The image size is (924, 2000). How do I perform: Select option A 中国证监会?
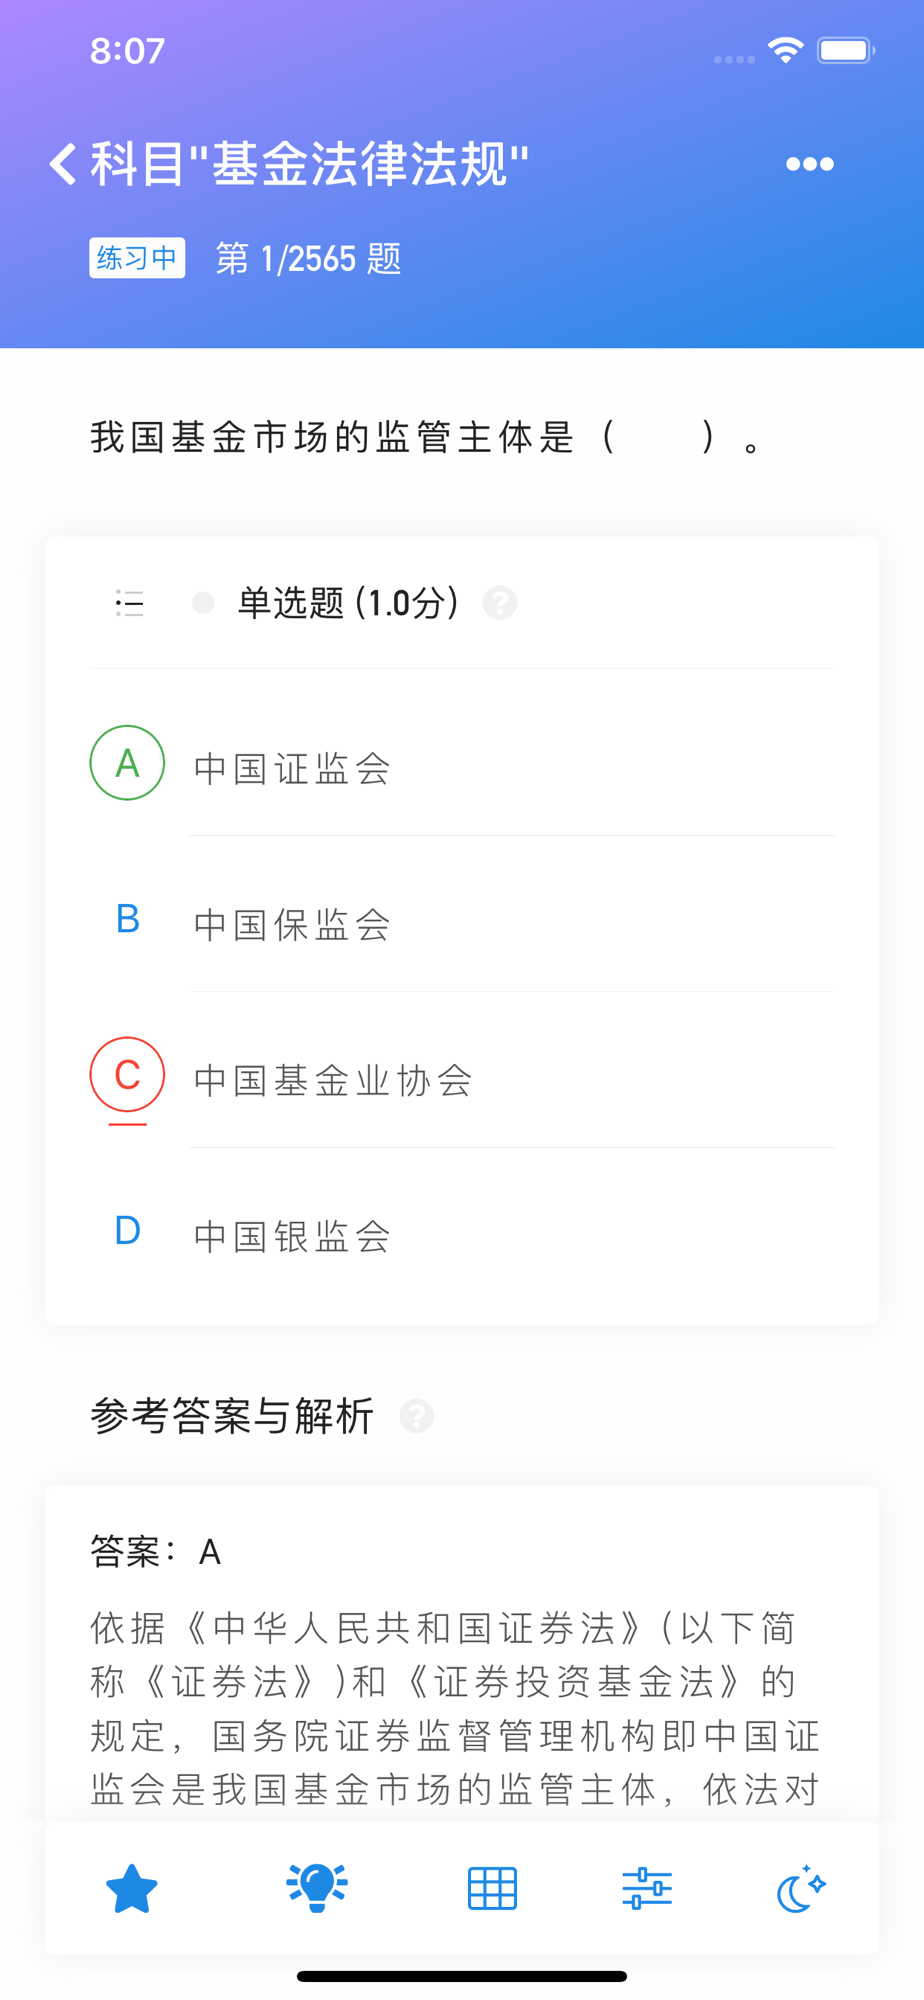(462, 763)
